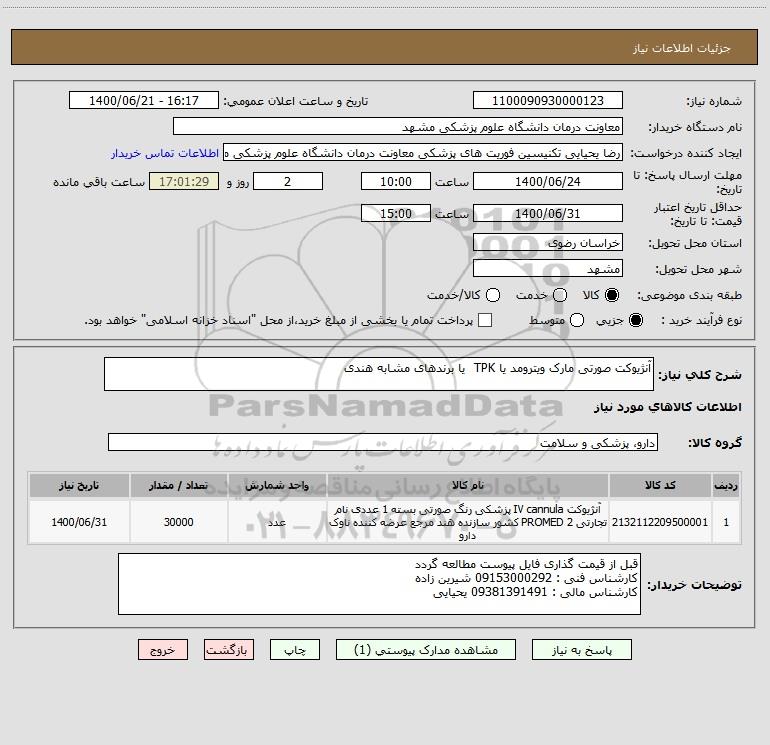Click product code 213211220950​0001 cell
The height and width of the screenshot is (745, 770).
coord(660,522)
